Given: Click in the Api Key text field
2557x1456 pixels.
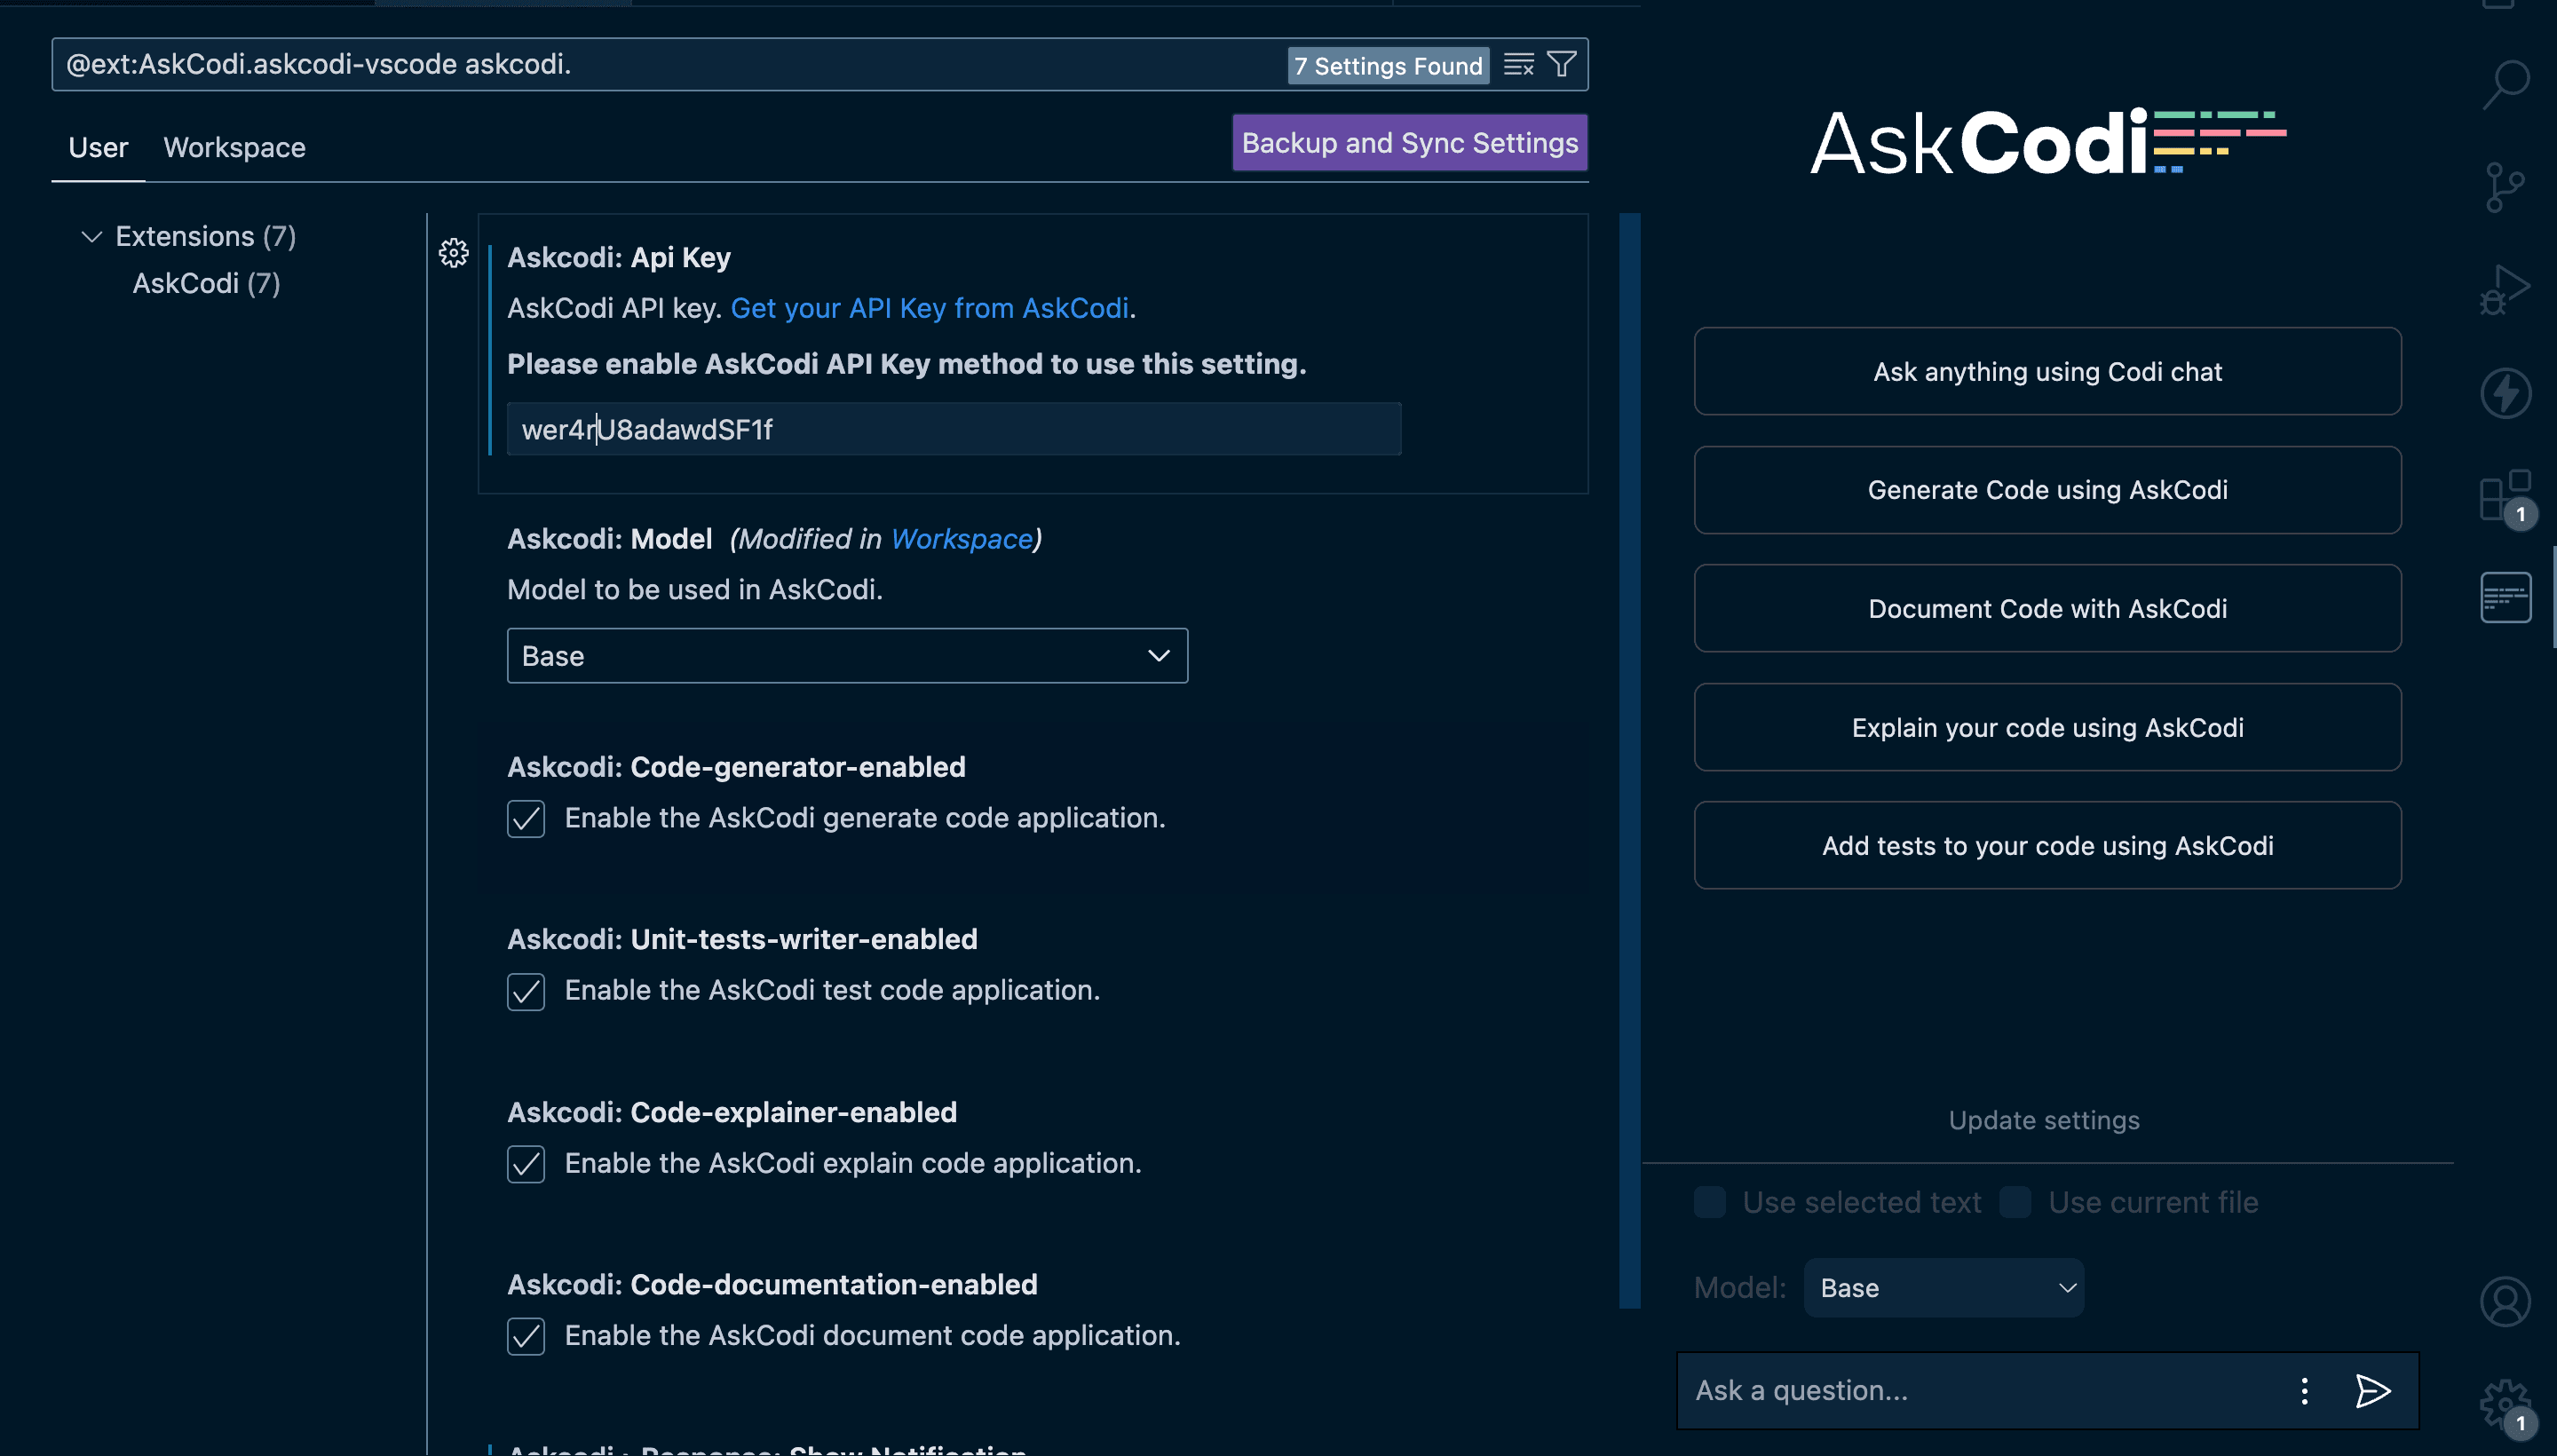Looking at the screenshot, I should tap(954, 430).
